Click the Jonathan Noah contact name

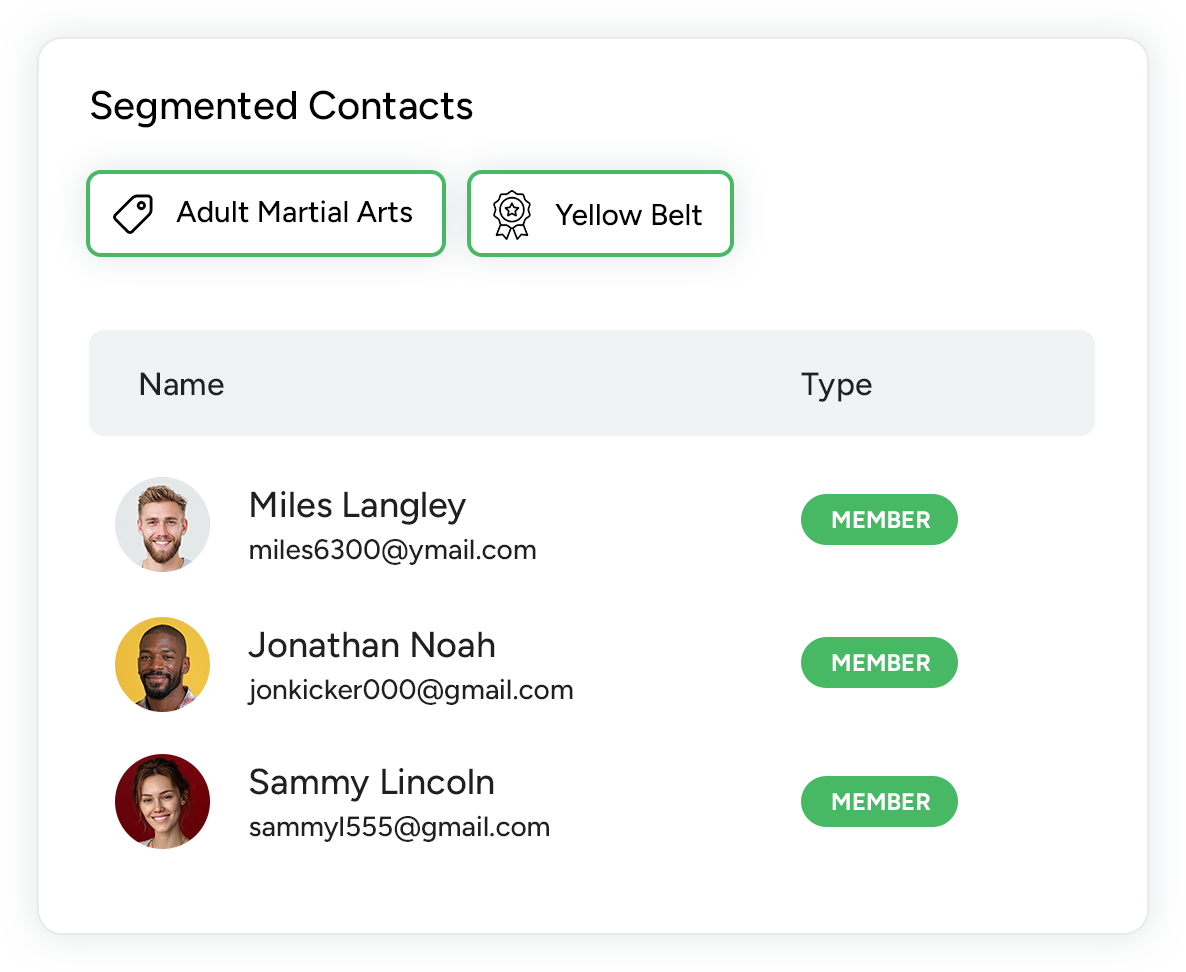(372, 646)
